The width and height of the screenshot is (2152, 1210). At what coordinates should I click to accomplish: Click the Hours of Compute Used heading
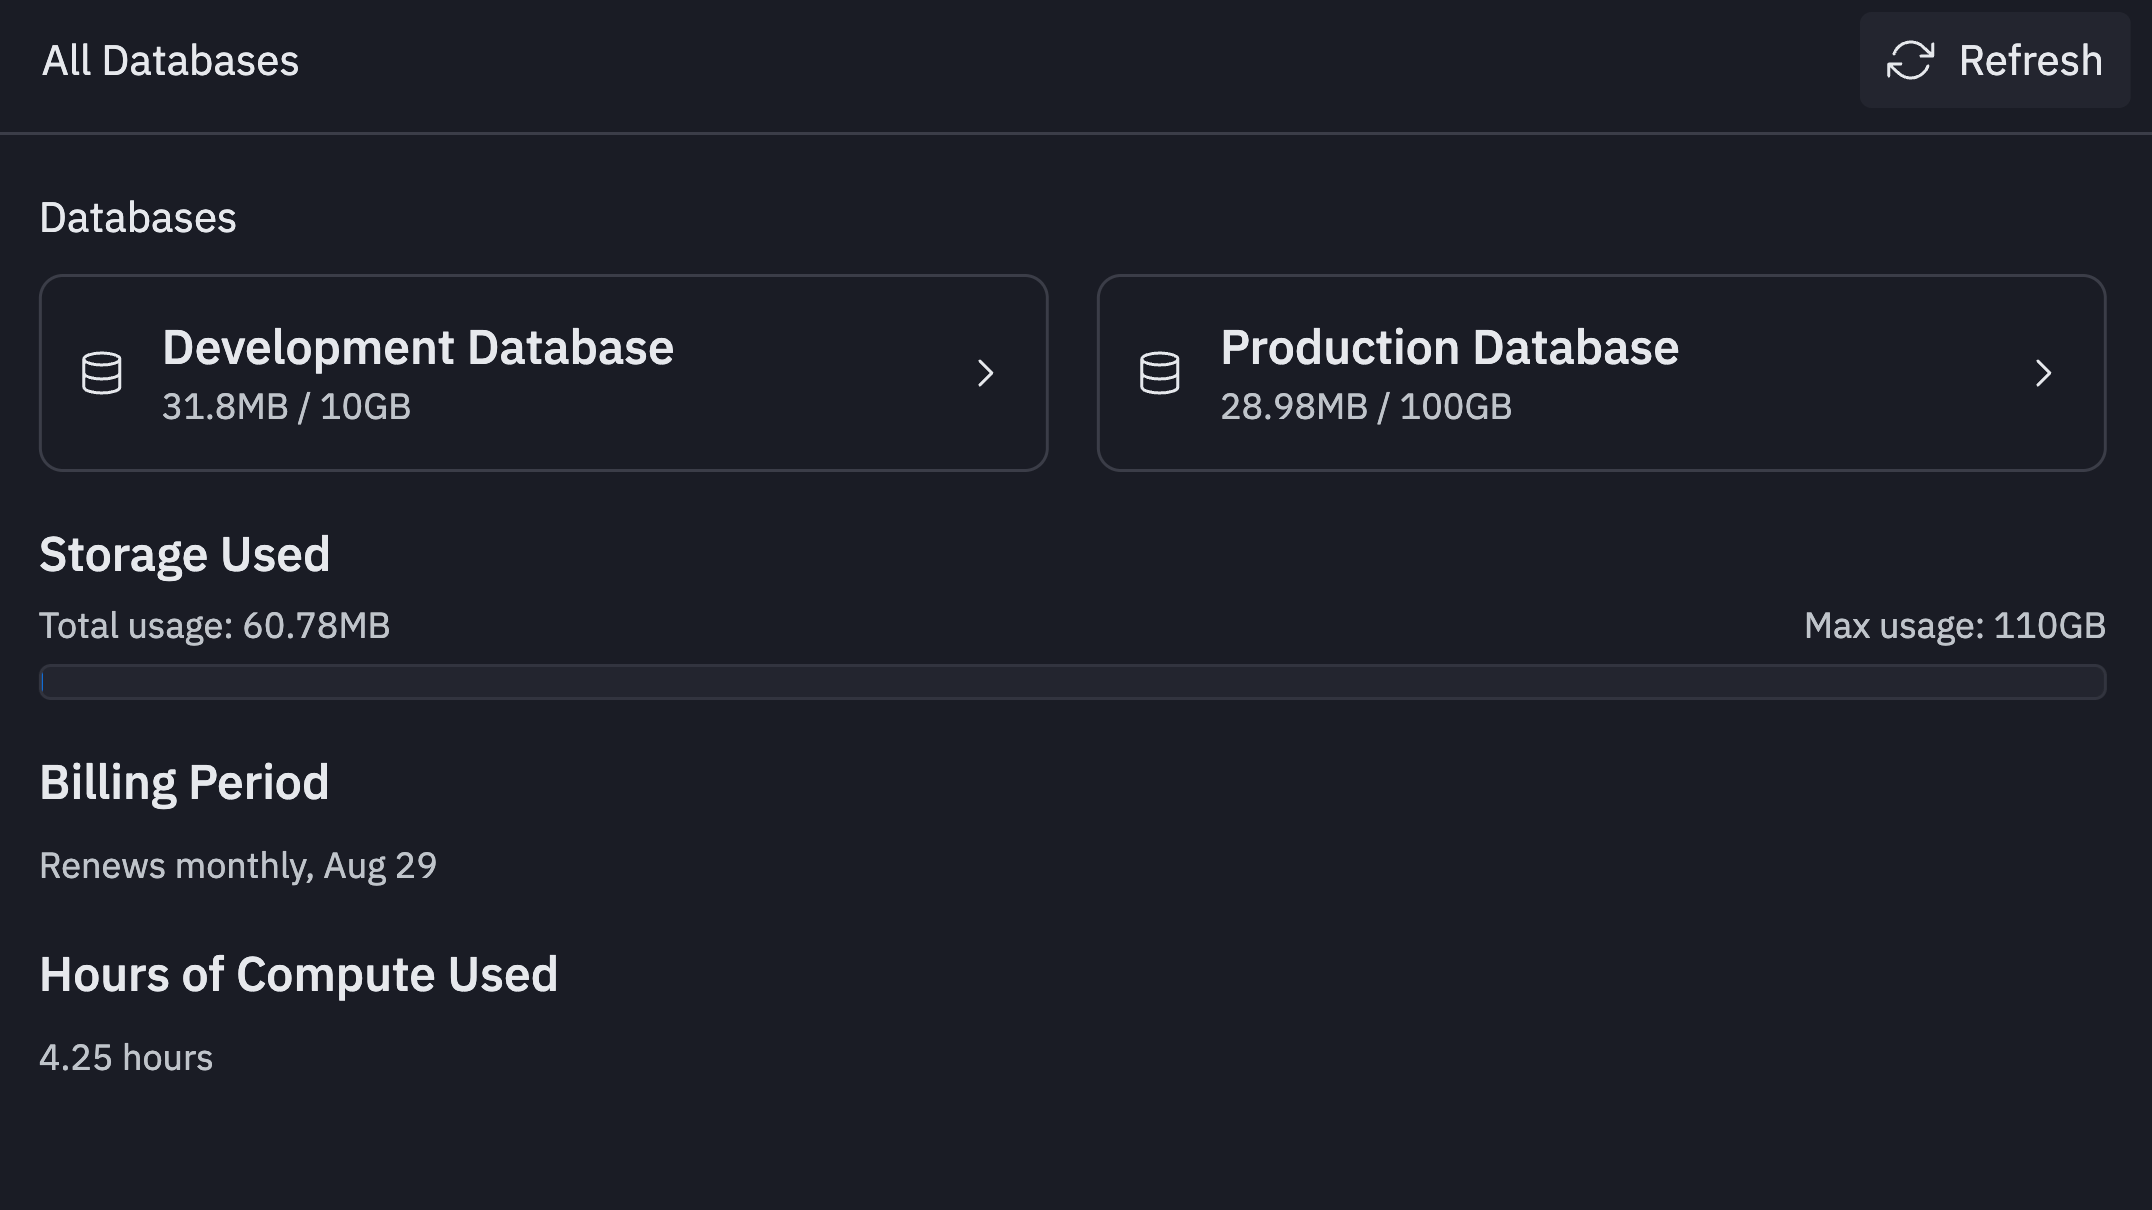click(x=298, y=974)
